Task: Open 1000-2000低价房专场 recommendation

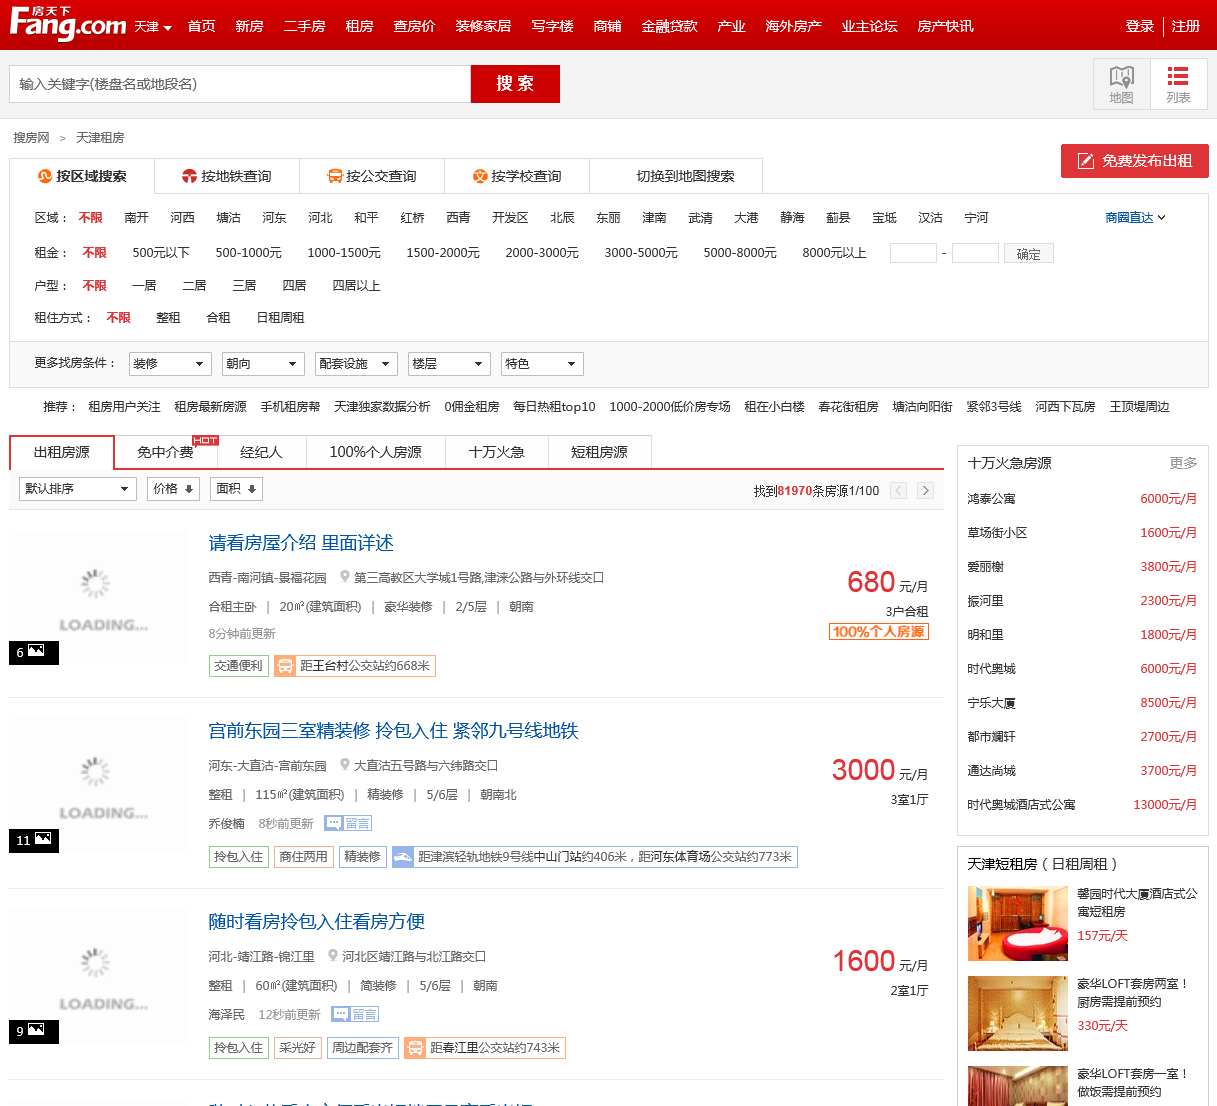Action: [670, 407]
